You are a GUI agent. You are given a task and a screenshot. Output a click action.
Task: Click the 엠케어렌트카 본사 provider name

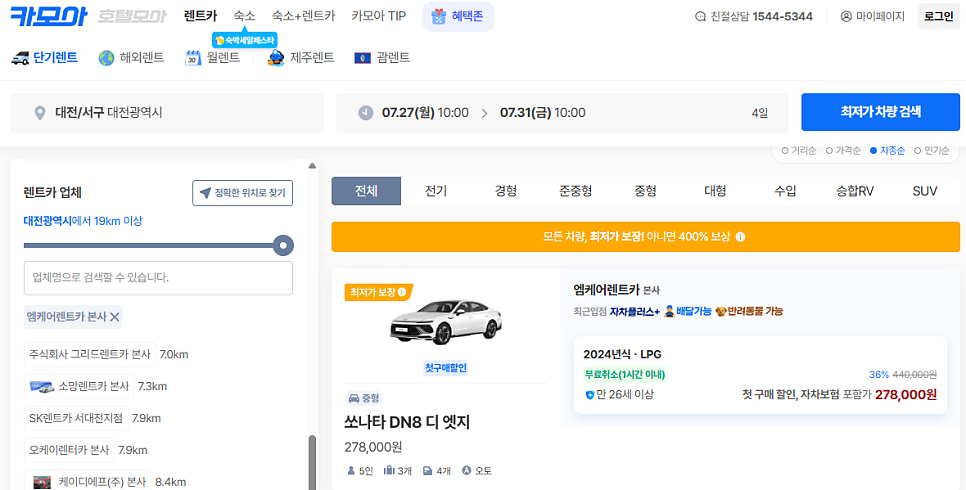coord(617,290)
